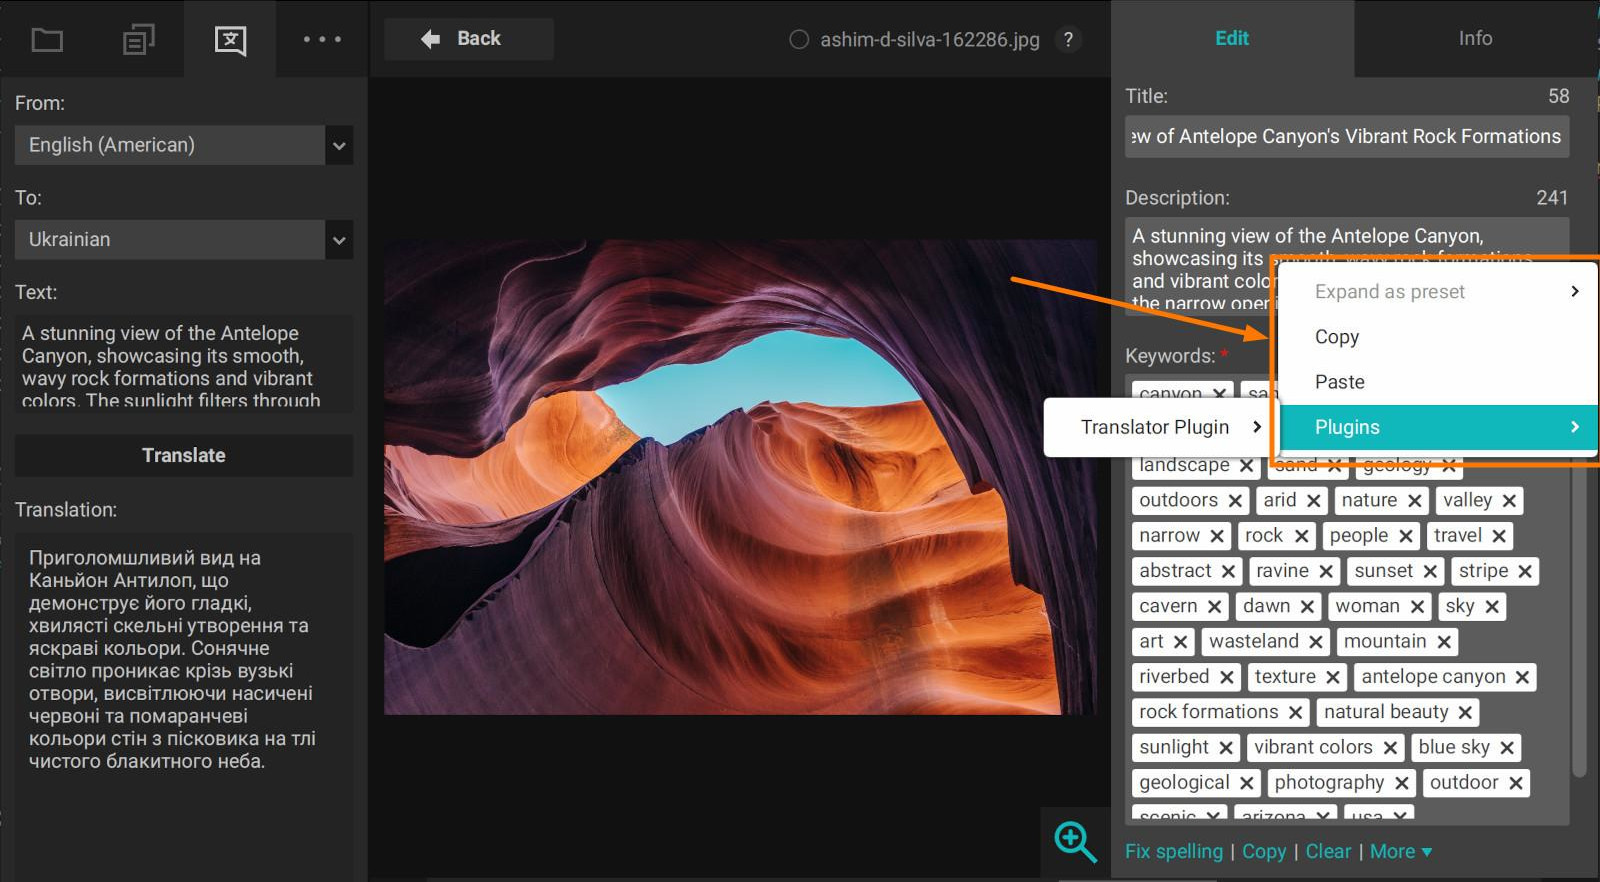This screenshot has height=882, width=1600.
Task: Open the Plugins submenu entry
Action: pyautogui.click(x=1439, y=427)
